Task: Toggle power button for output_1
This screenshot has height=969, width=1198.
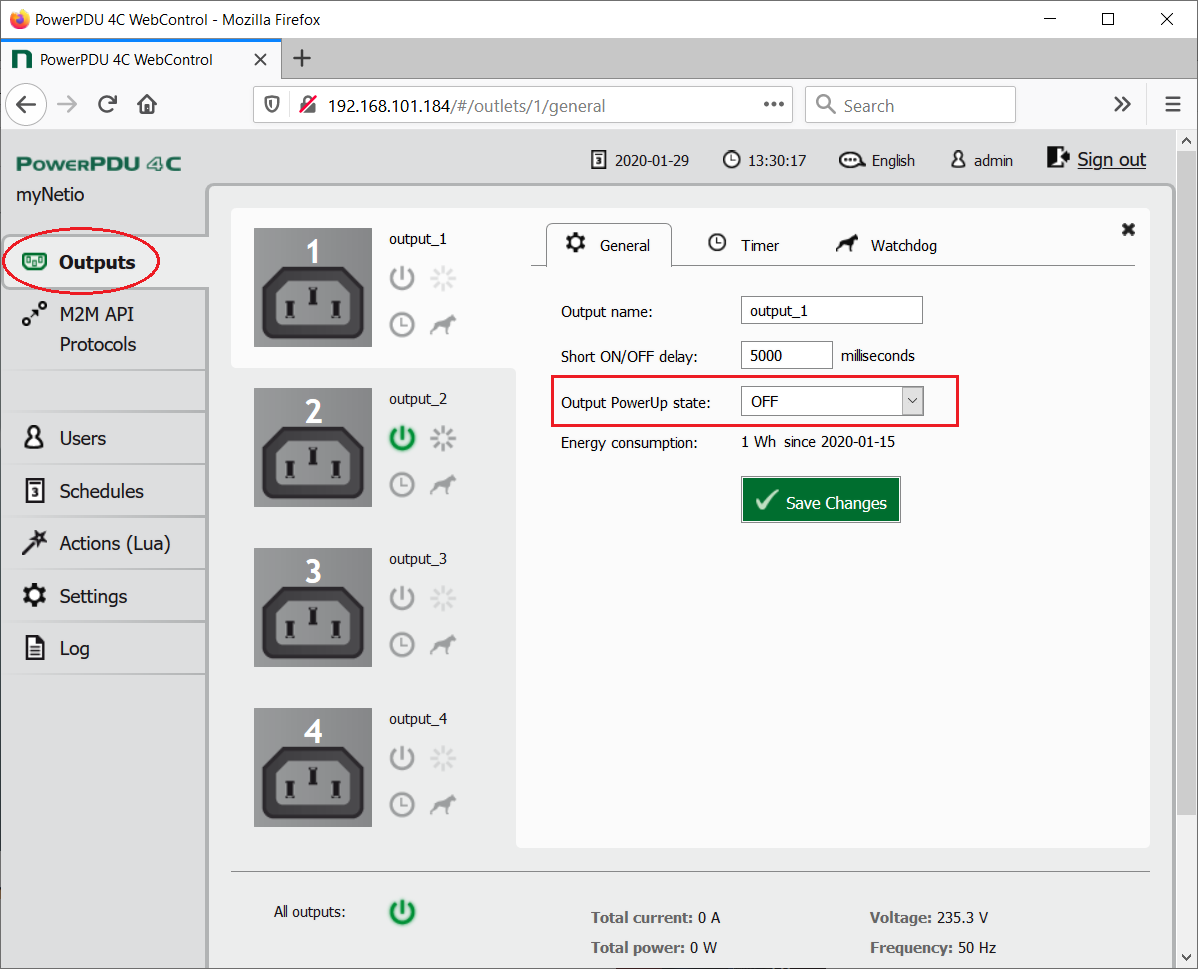Action: click(x=402, y=278)
